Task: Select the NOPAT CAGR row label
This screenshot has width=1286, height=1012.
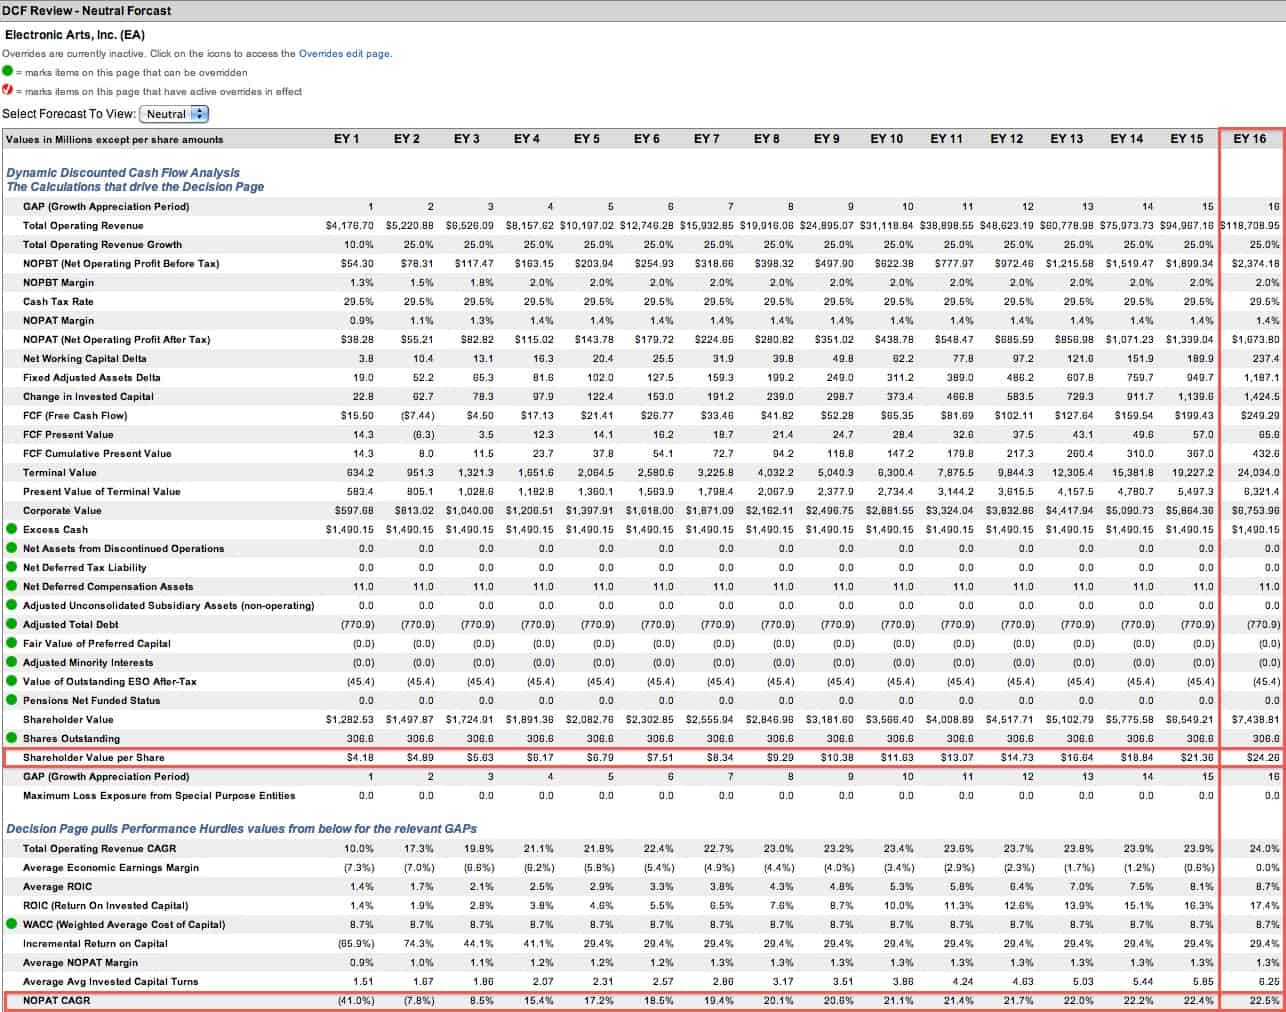Action: tap(56, 1000)
